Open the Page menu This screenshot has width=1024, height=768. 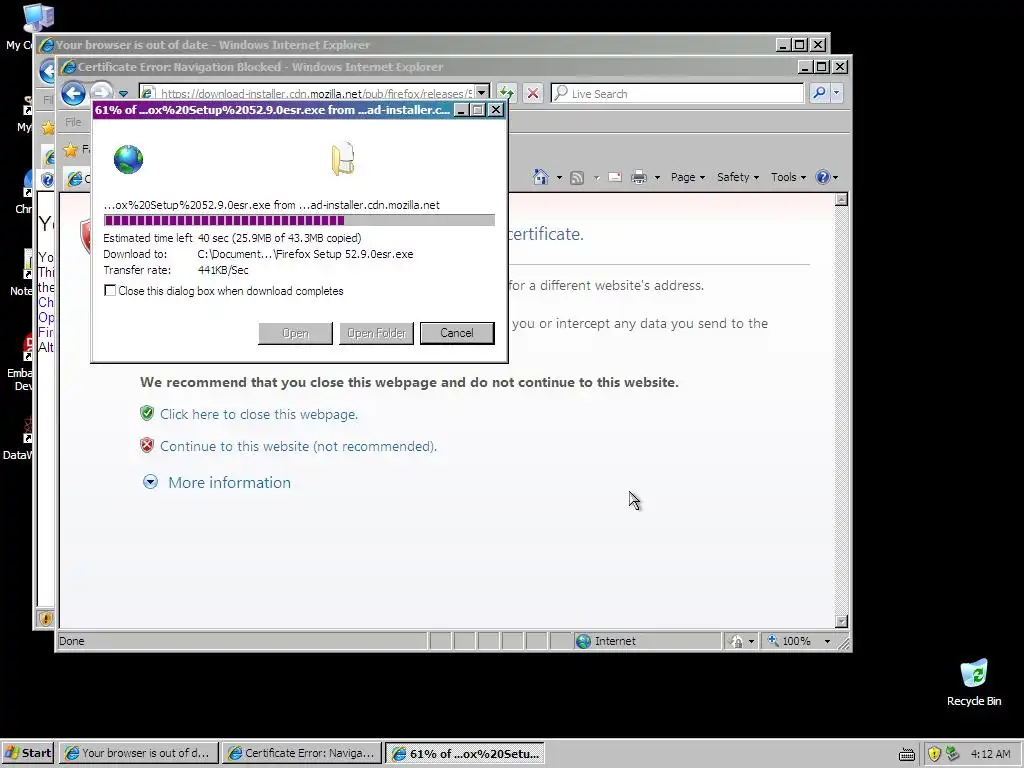688,177
